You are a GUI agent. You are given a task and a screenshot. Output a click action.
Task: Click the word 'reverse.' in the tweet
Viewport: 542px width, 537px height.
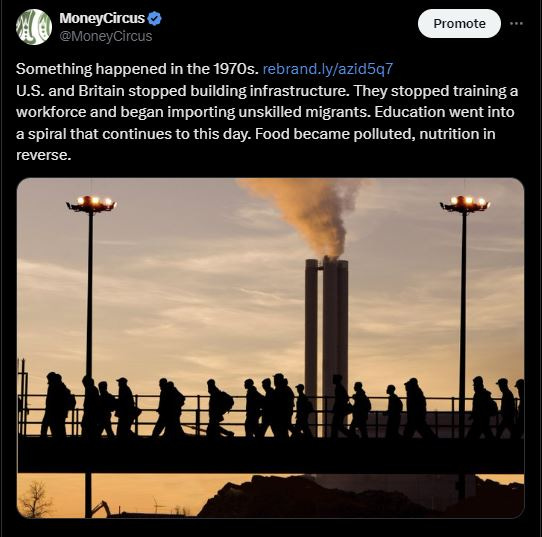44,155
